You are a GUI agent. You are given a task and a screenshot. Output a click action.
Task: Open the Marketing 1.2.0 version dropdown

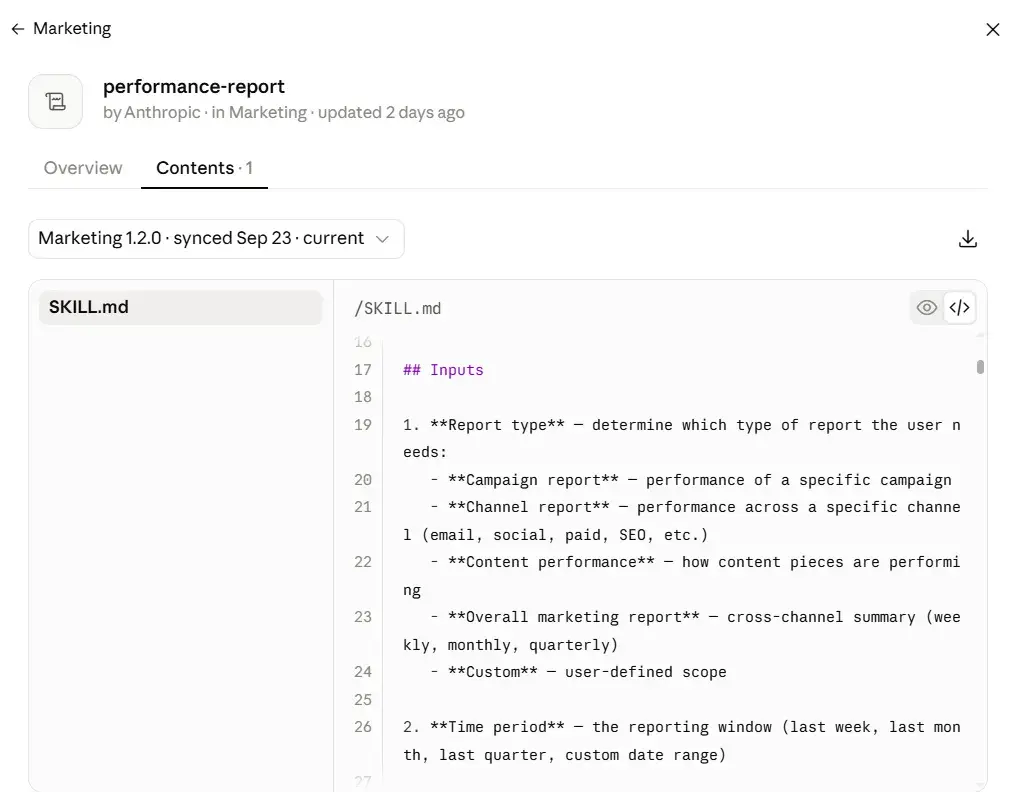[216, 239]
